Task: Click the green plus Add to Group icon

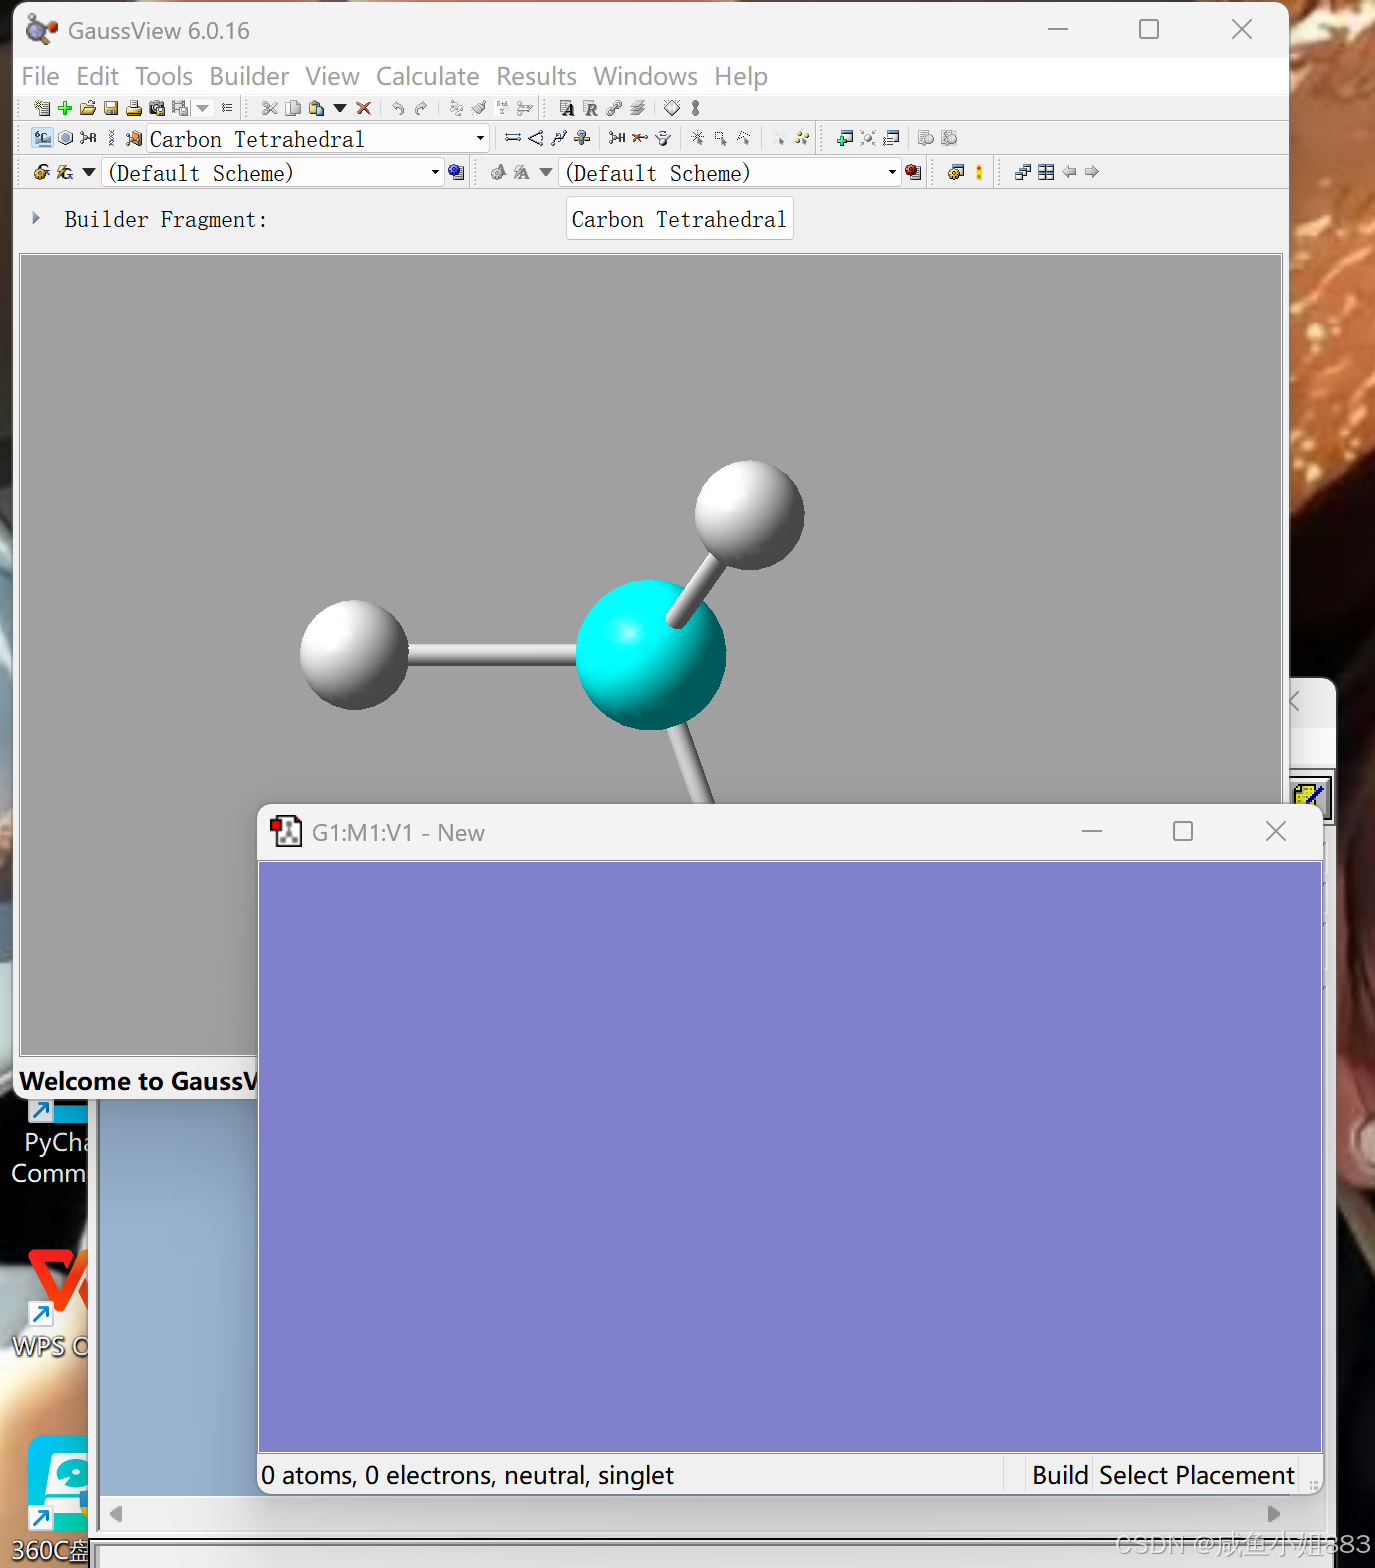Action: (x=65, y=108)
